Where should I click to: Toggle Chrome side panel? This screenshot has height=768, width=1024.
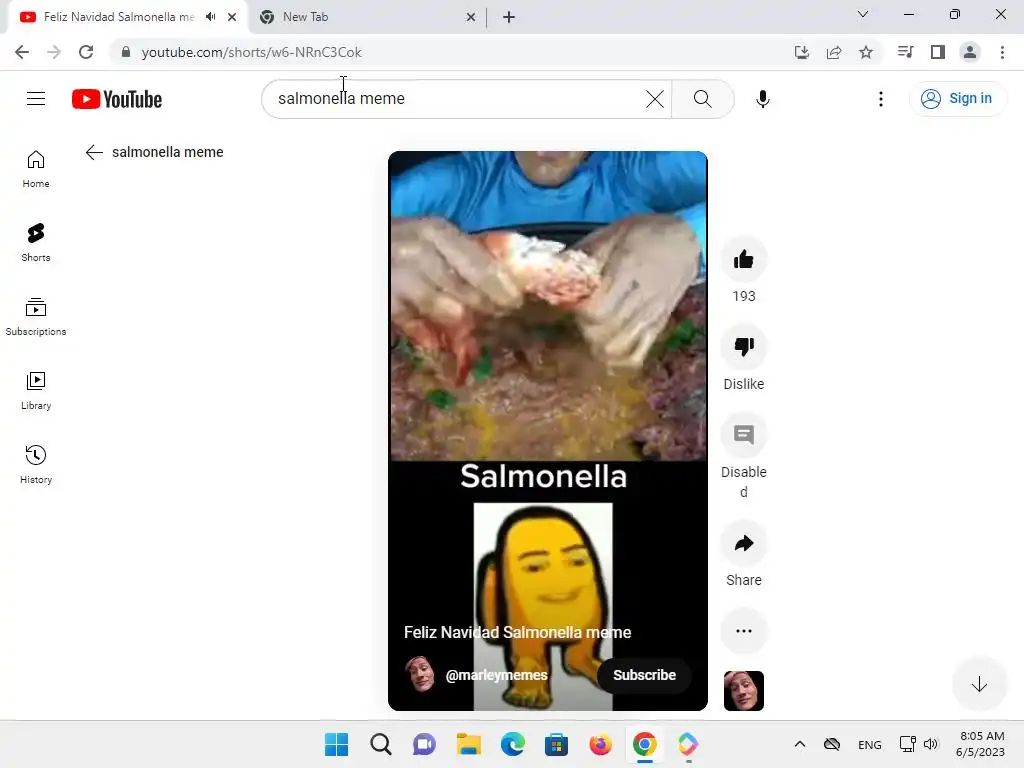click(x=938, y=52)
